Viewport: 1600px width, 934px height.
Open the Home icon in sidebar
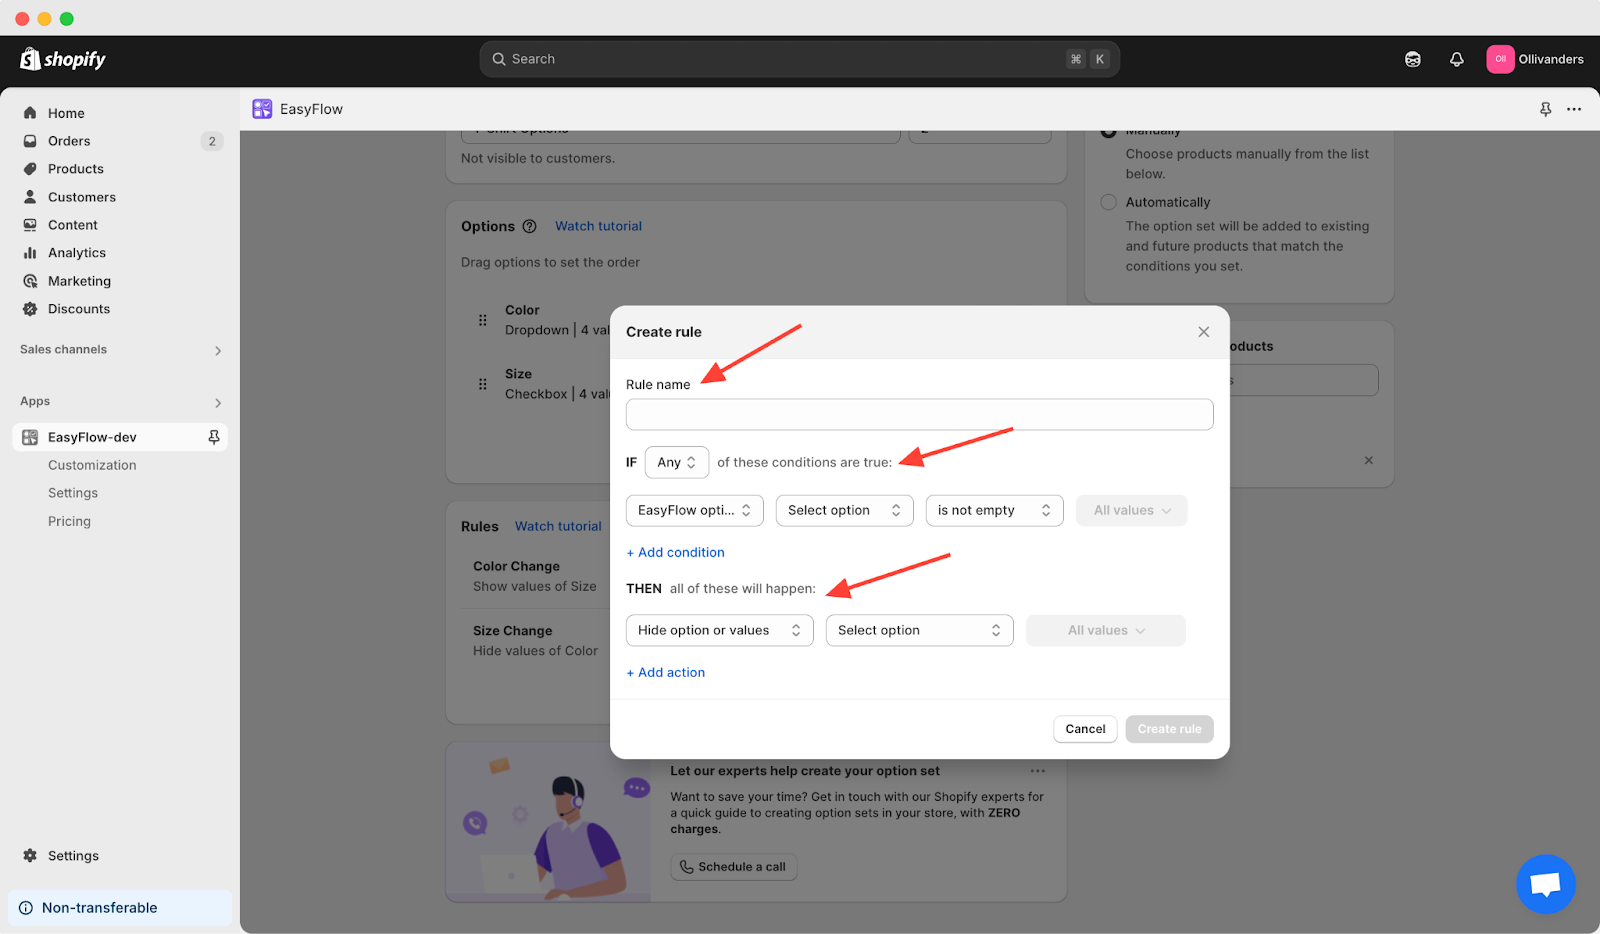coord(30,113)
